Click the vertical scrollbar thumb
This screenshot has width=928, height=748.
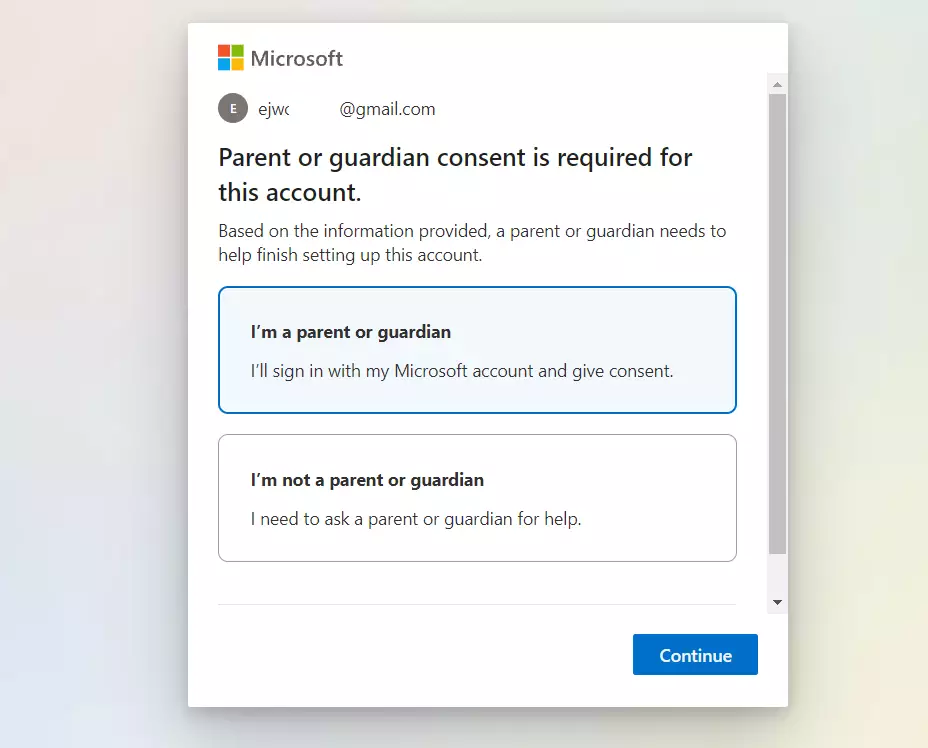(x=777, y=324)
